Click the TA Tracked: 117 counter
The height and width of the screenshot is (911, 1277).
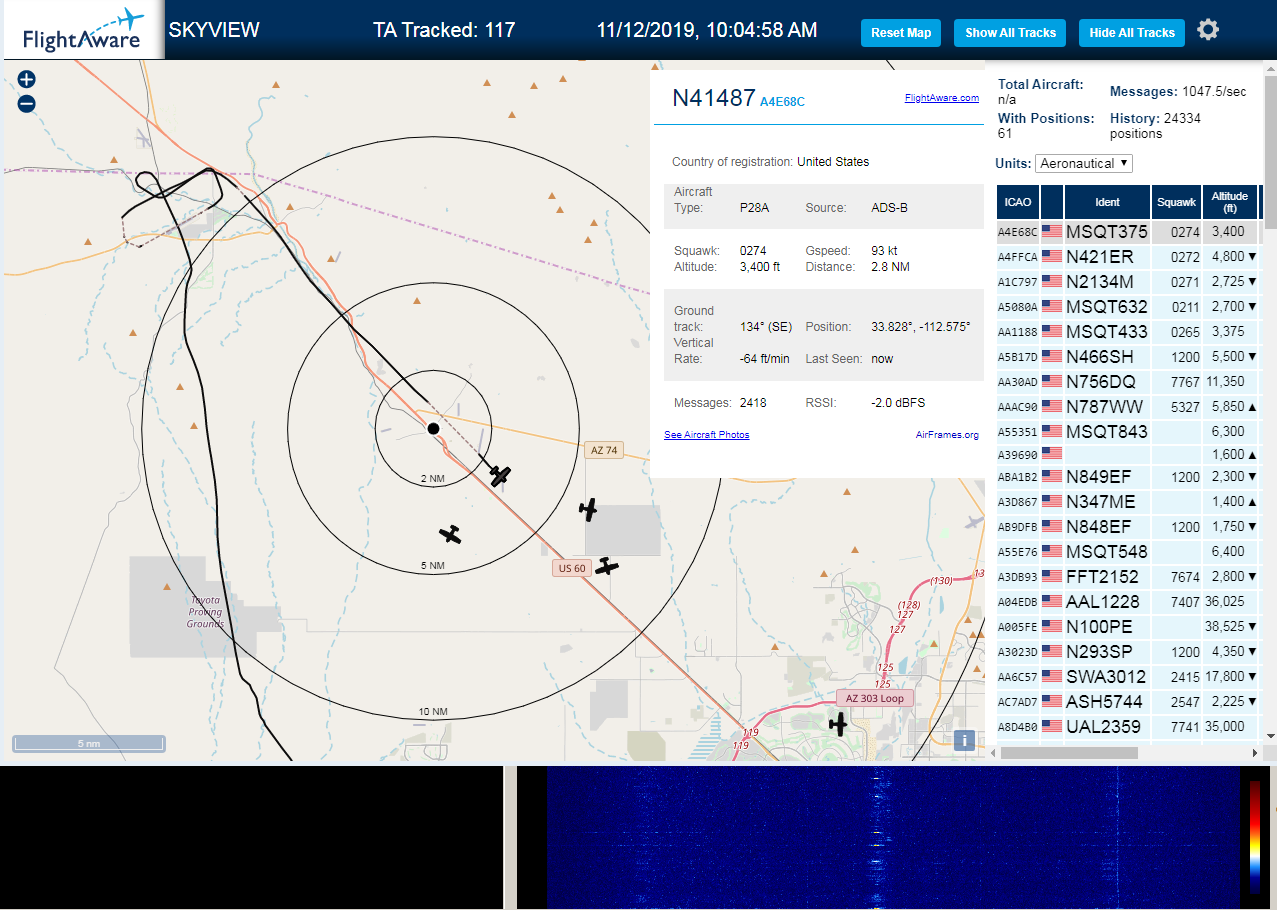[x=444, y=30]
